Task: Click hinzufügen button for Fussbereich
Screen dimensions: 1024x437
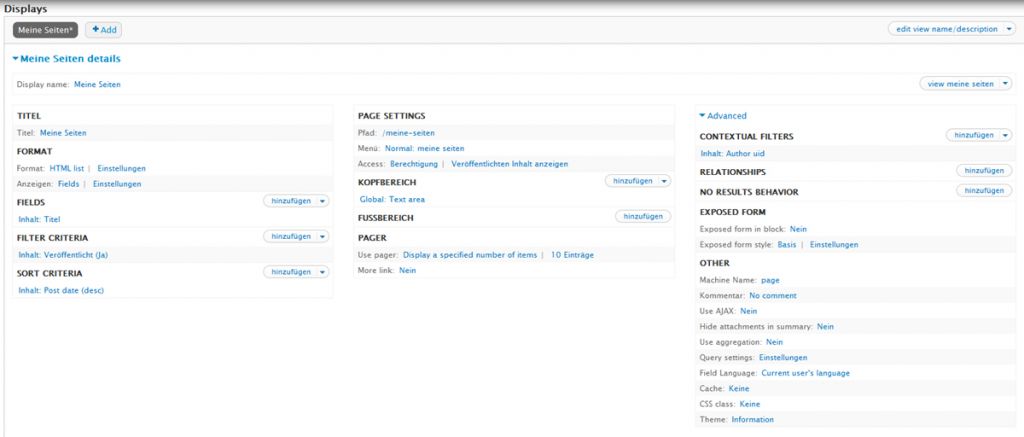Action: point(642,216)
